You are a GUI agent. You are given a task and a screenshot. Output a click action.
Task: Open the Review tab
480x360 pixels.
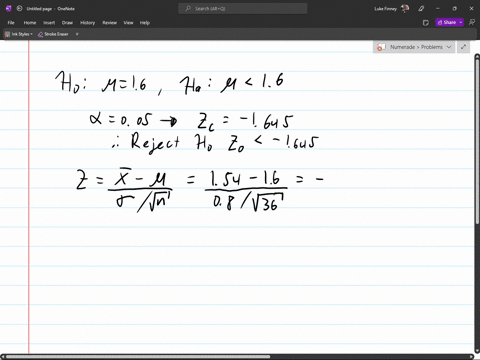109,23
